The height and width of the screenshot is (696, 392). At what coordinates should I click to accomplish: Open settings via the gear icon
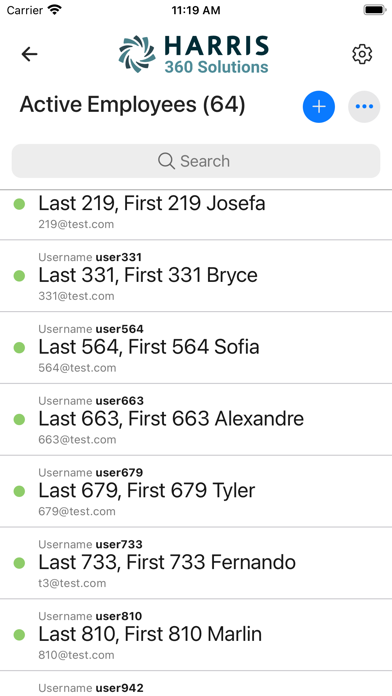[x=362, y=54]
